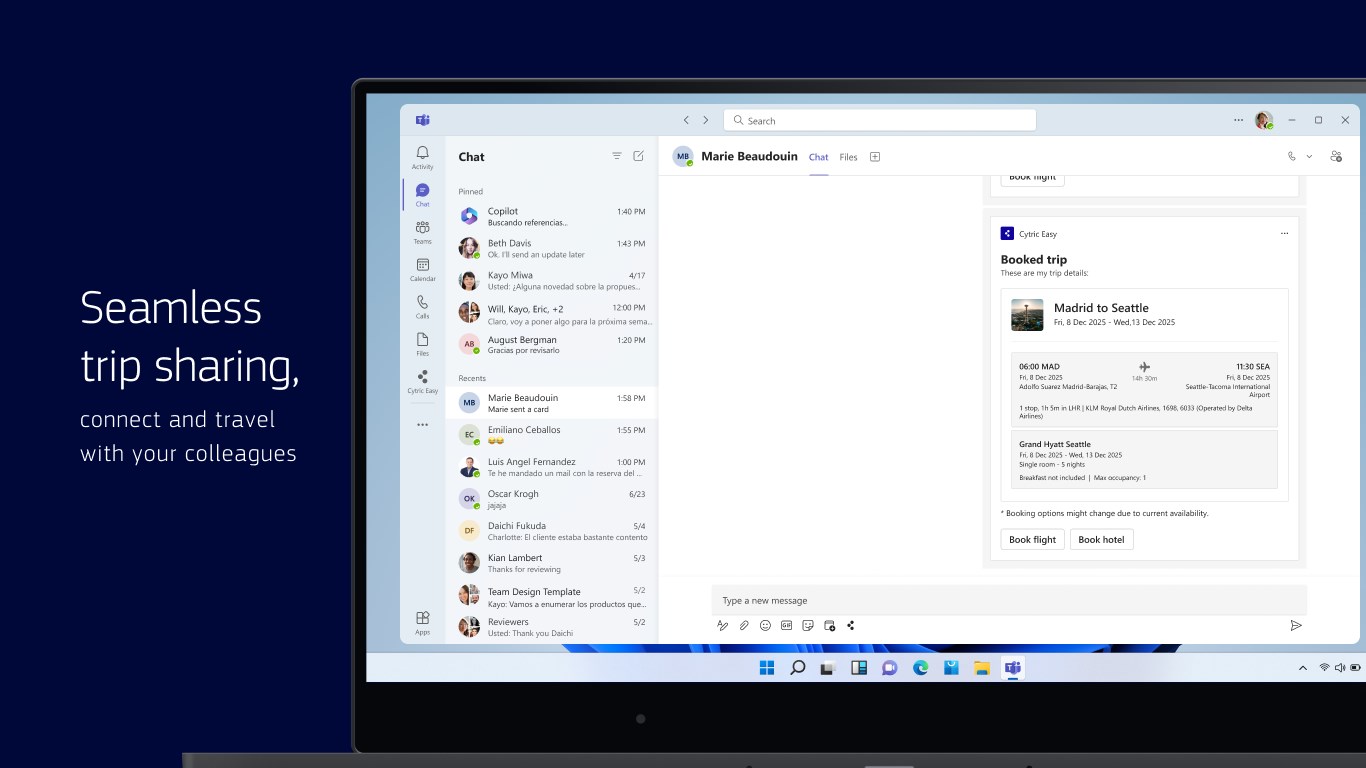The height and width of the screenshot is (768, 1366).
Task: Attach a file to the message
Action: [x=744, y=625]
